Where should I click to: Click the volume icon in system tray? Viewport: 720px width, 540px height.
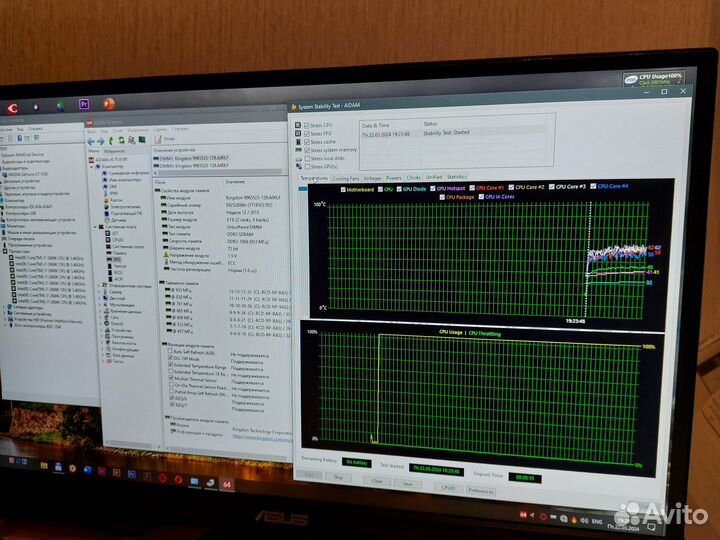pos(584,520)
